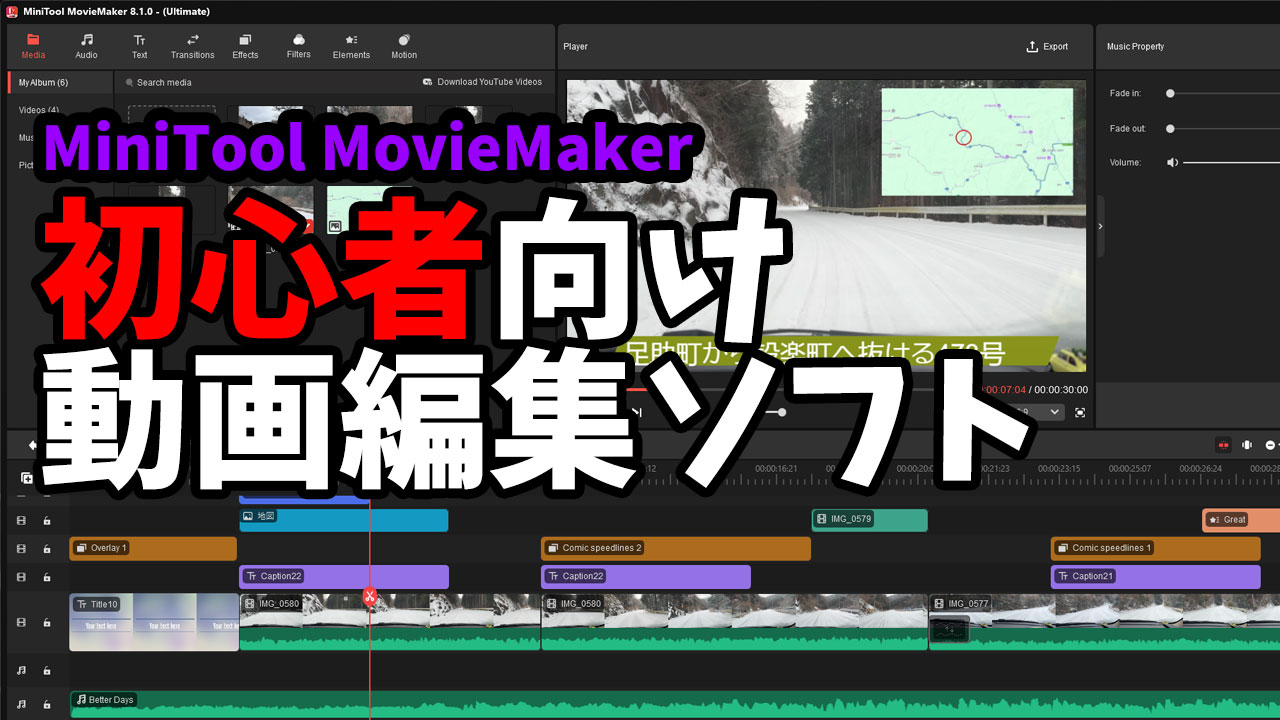Click the Fade in slider handle

1170,94
